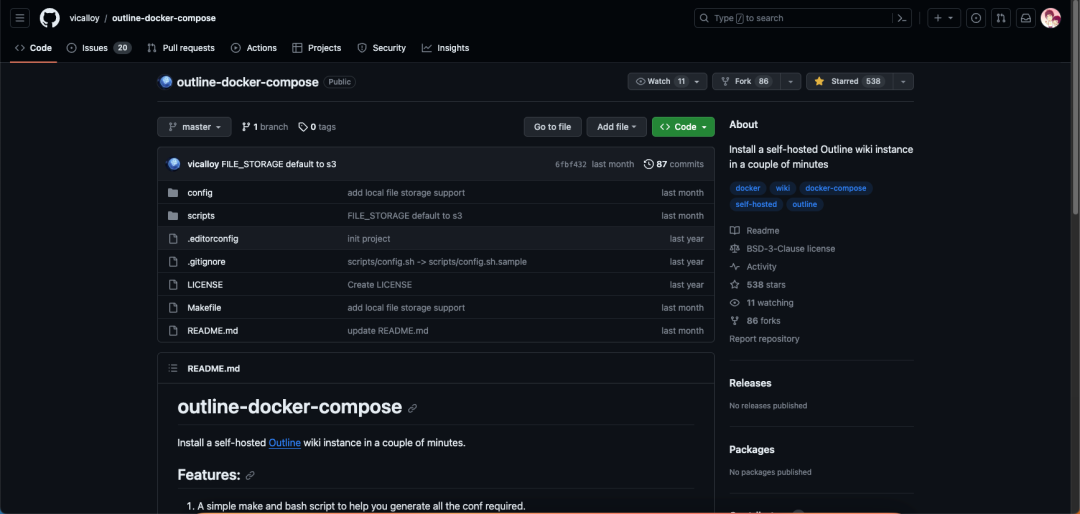Click the Go to file button
This screenshot has height=514, width=1080.
pyautogui.click(x=552, y=127)
